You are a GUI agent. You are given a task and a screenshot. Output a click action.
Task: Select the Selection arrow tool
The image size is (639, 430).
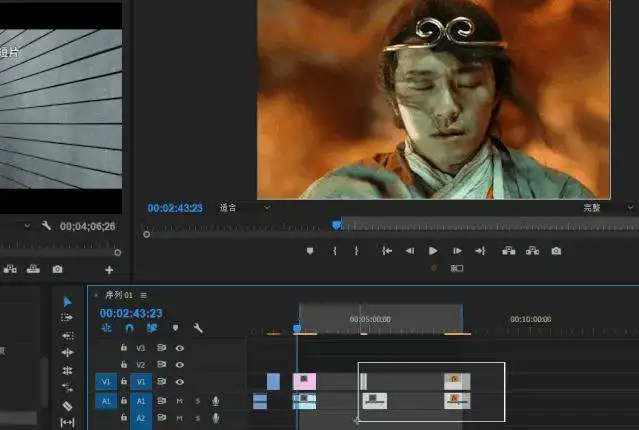pyautogui.click(x=68, y=301)
